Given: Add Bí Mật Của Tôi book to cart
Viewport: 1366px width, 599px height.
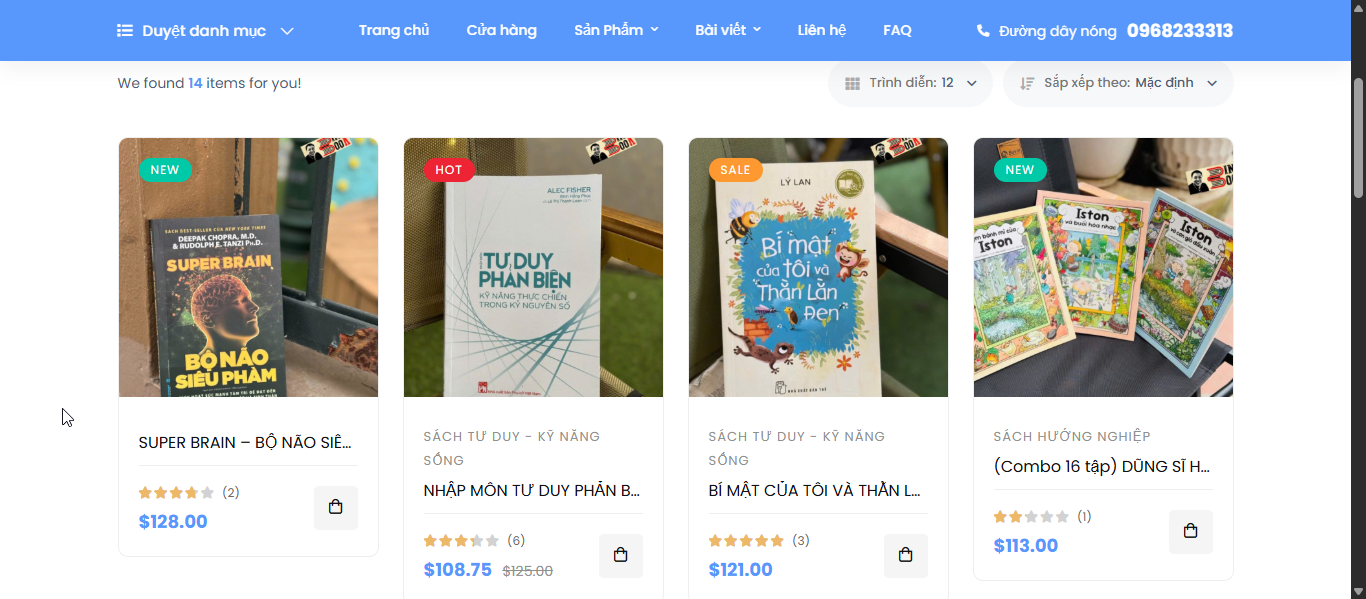Looking at the screenshot, I should [x=905, y=555].
